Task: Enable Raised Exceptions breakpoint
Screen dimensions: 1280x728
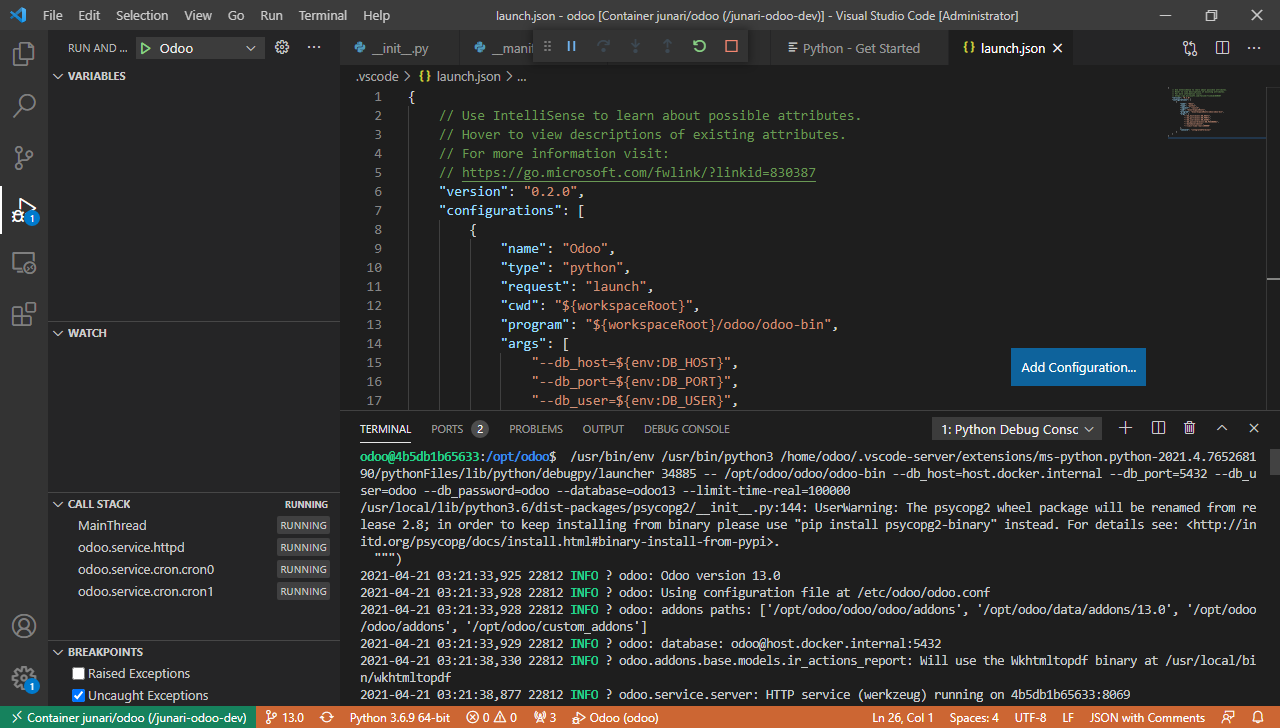Action: click(x=79, y=674)
